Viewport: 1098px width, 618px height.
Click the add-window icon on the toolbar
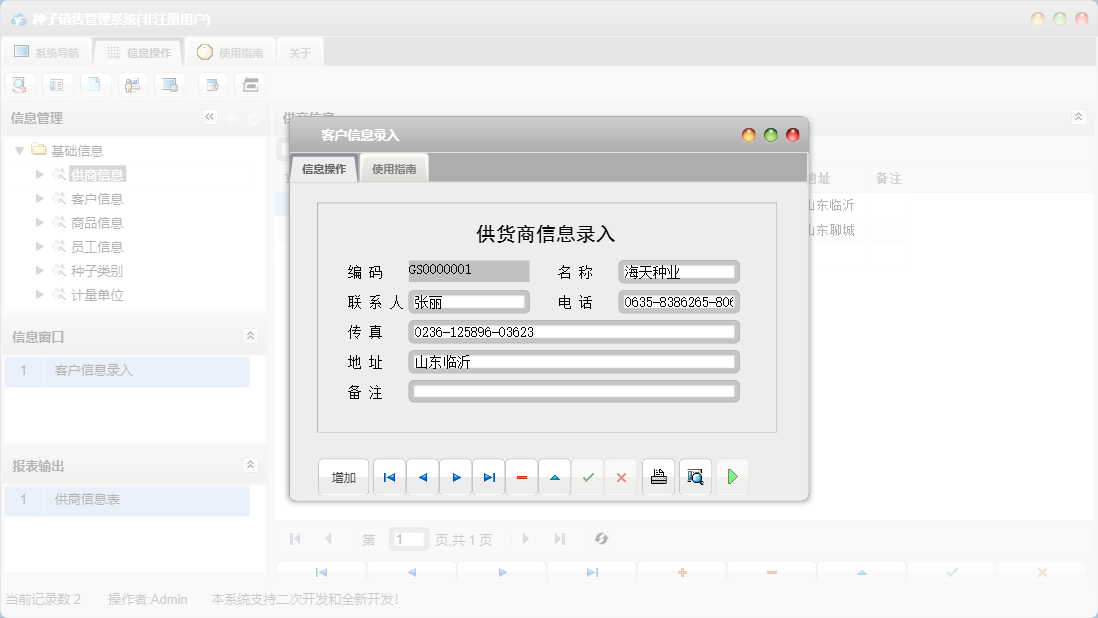212,84
